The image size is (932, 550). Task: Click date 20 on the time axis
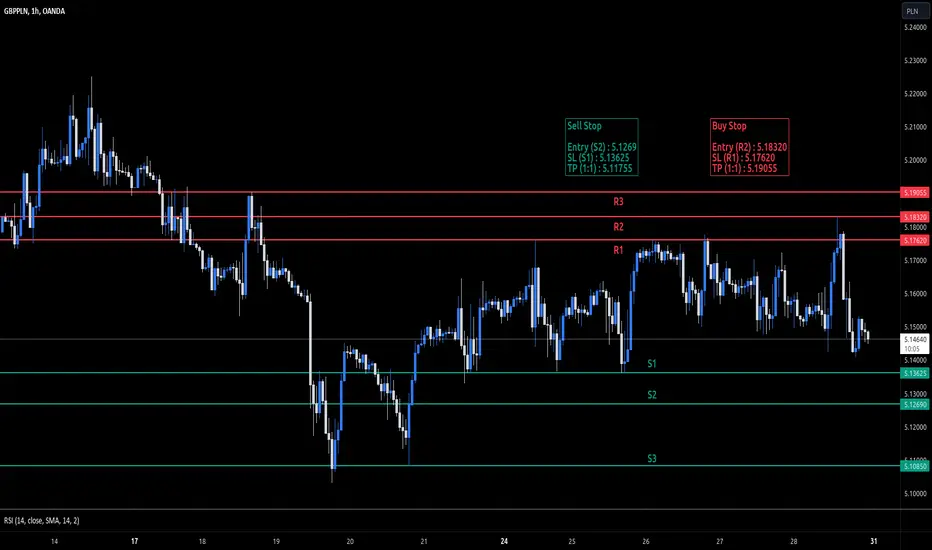tap(350, 541)
